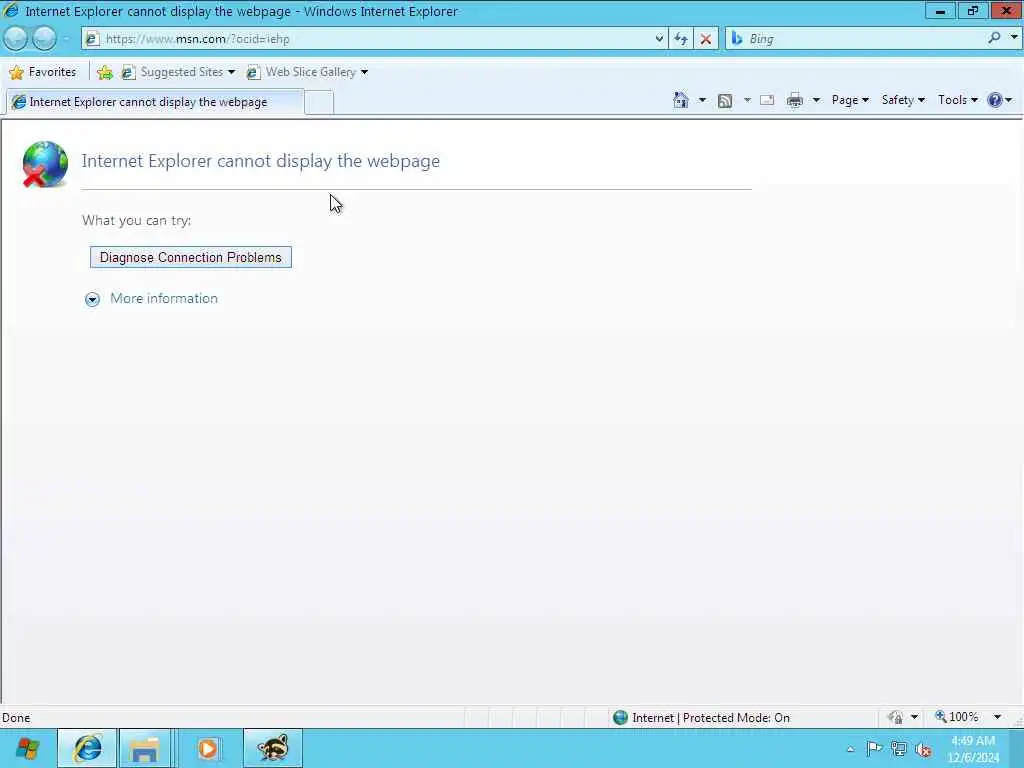
Task: Show hidden tray icons arrow
Action: point(850,748)
